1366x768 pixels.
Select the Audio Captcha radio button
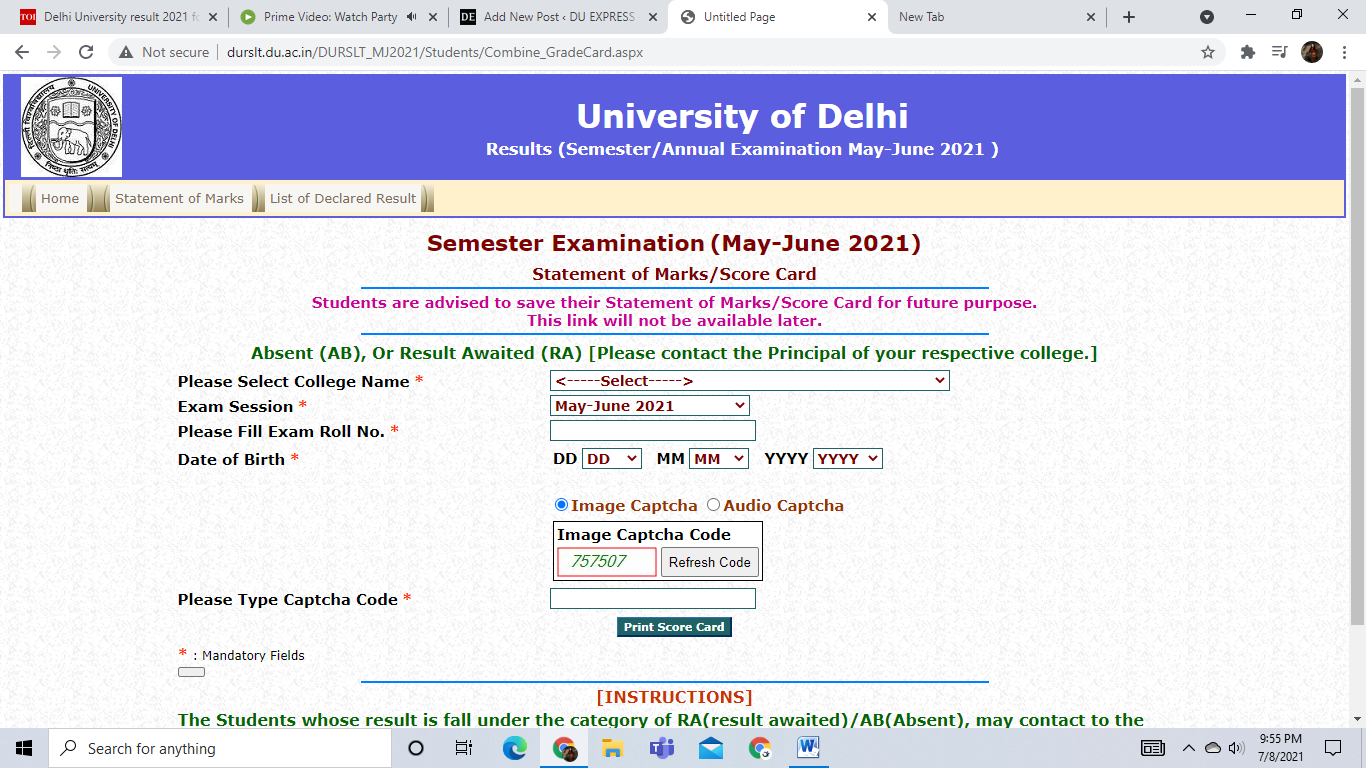(714, 505)
